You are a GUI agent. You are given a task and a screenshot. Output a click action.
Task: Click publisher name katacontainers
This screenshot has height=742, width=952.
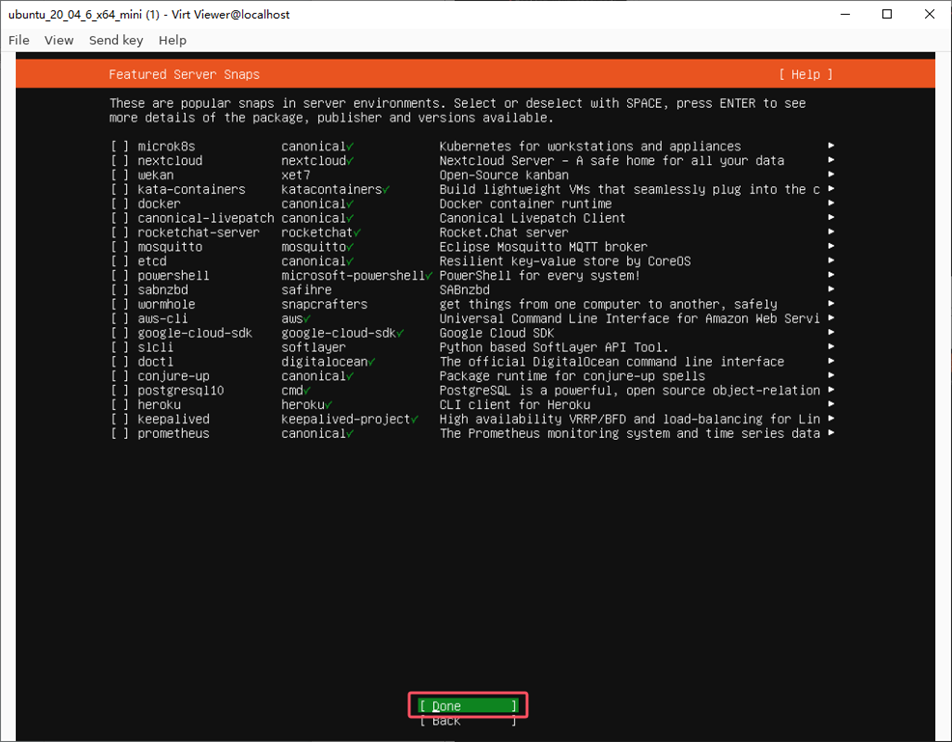pos(332,189)
